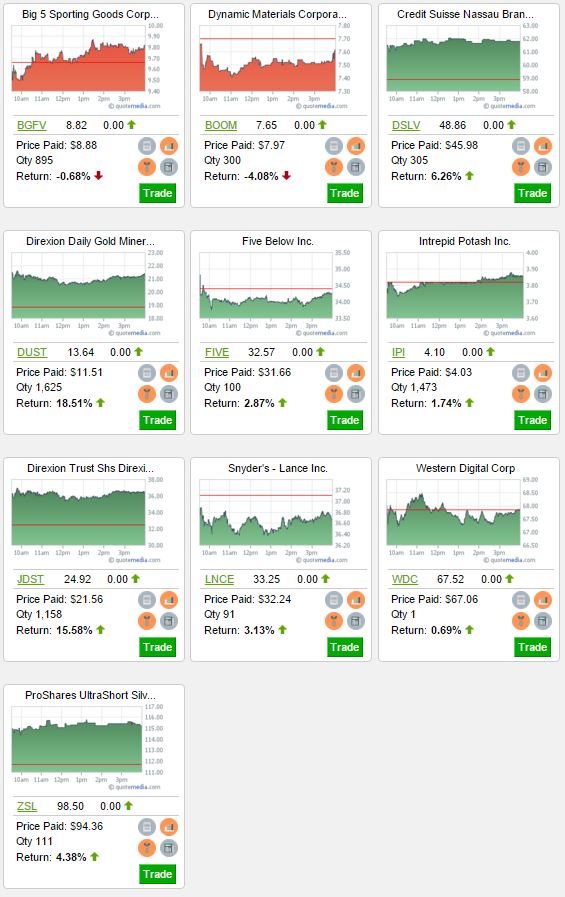Click the gray box icon for WDC

[x=543, y=621]
